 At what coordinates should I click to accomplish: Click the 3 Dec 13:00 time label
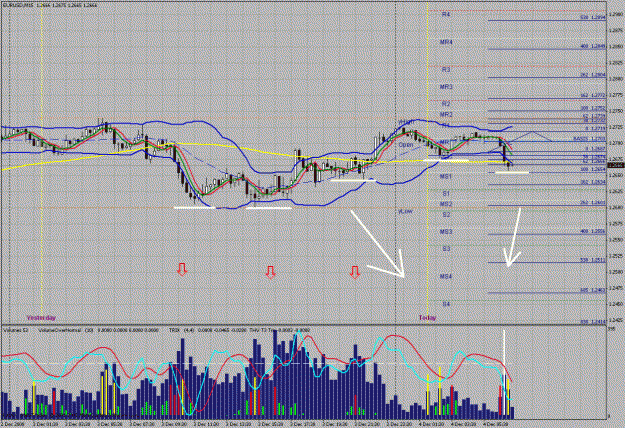click(x=238, y=425)
